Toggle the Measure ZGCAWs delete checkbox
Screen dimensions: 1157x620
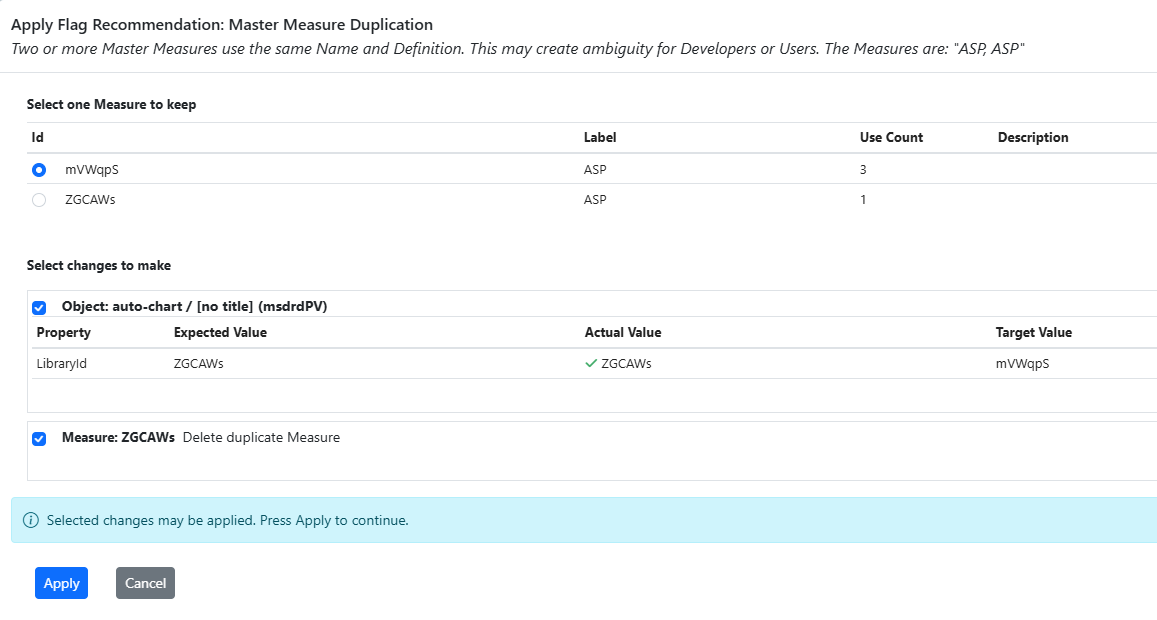coord(39,438)
